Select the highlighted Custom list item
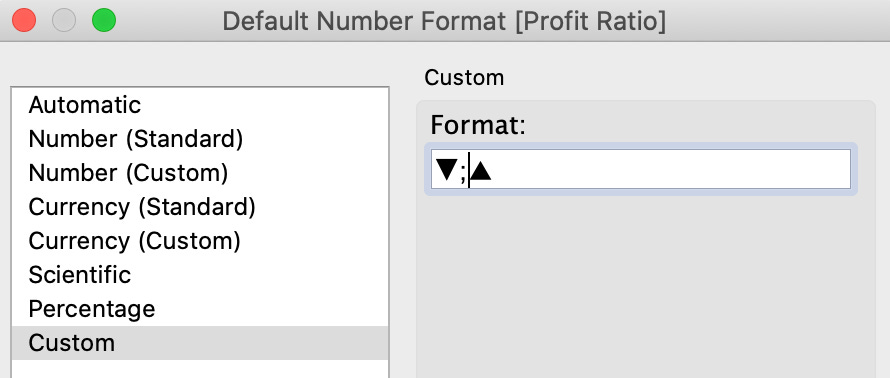The image size is (890, 378). pyautogui.click(x=200, y=343)
